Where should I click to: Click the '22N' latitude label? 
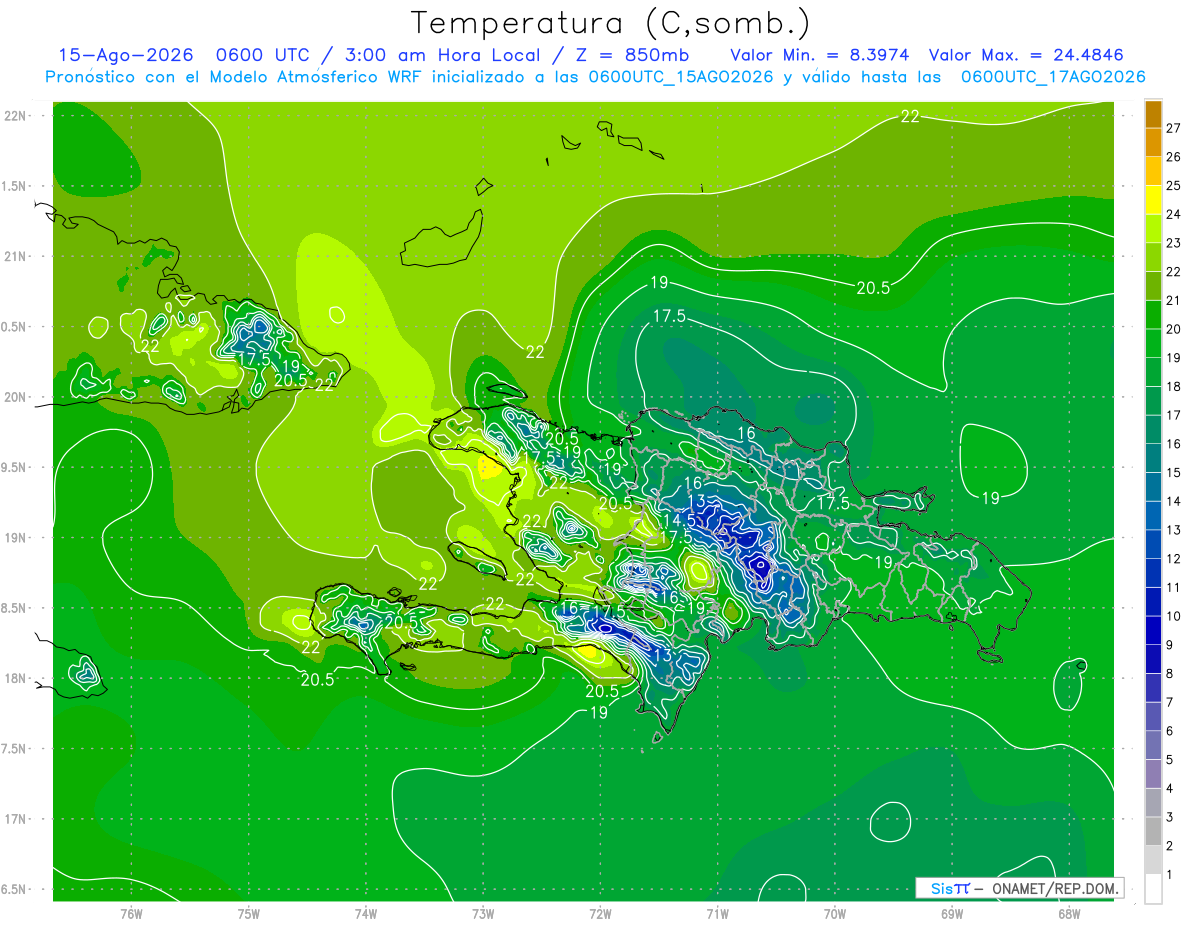pyautogui.click(x=15, y=116)
